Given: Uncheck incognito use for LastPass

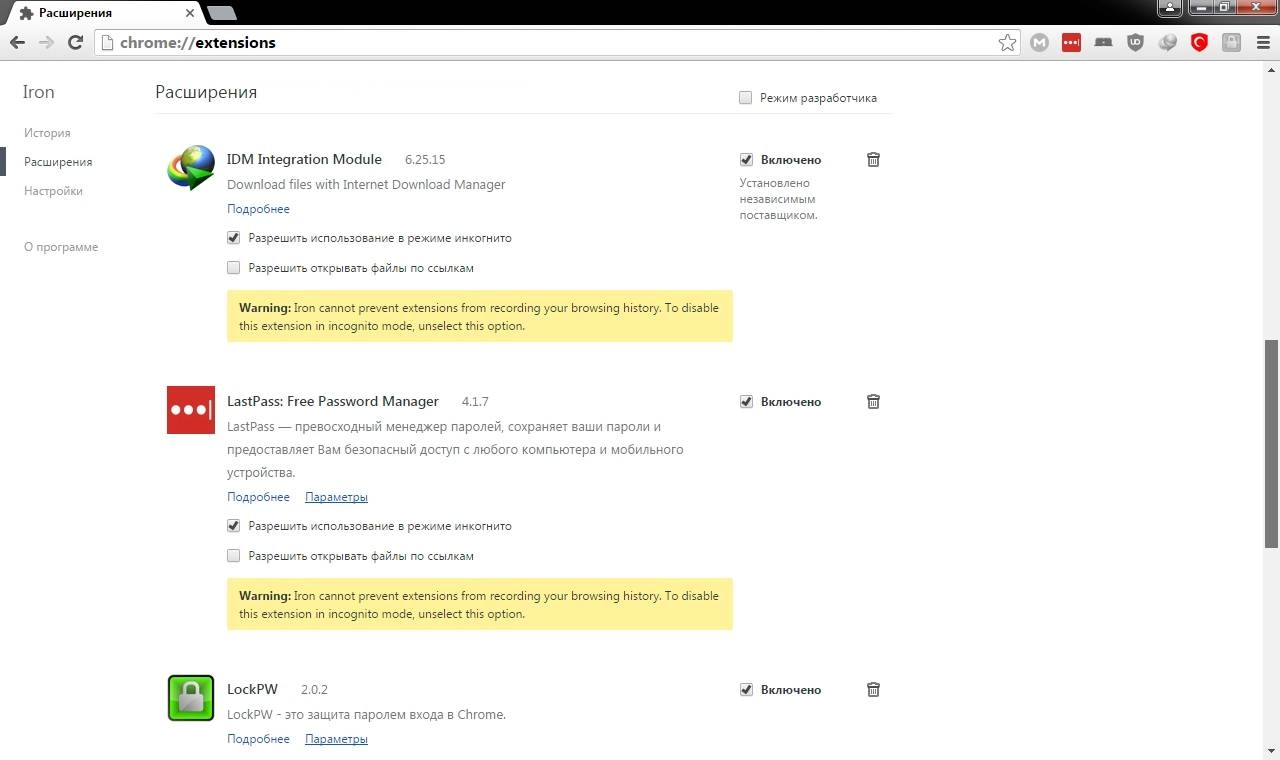Looking at the screenshot, I should point(233,526).
